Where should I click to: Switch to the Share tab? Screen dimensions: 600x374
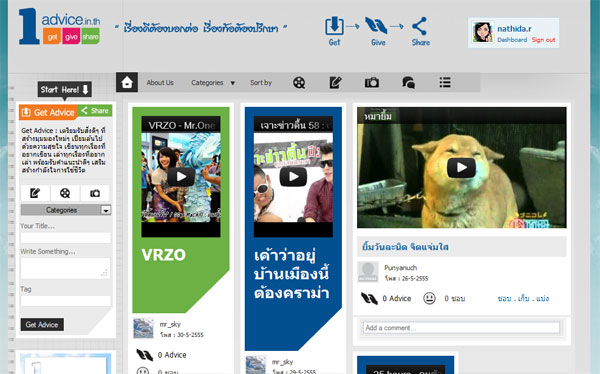[95, 111]
